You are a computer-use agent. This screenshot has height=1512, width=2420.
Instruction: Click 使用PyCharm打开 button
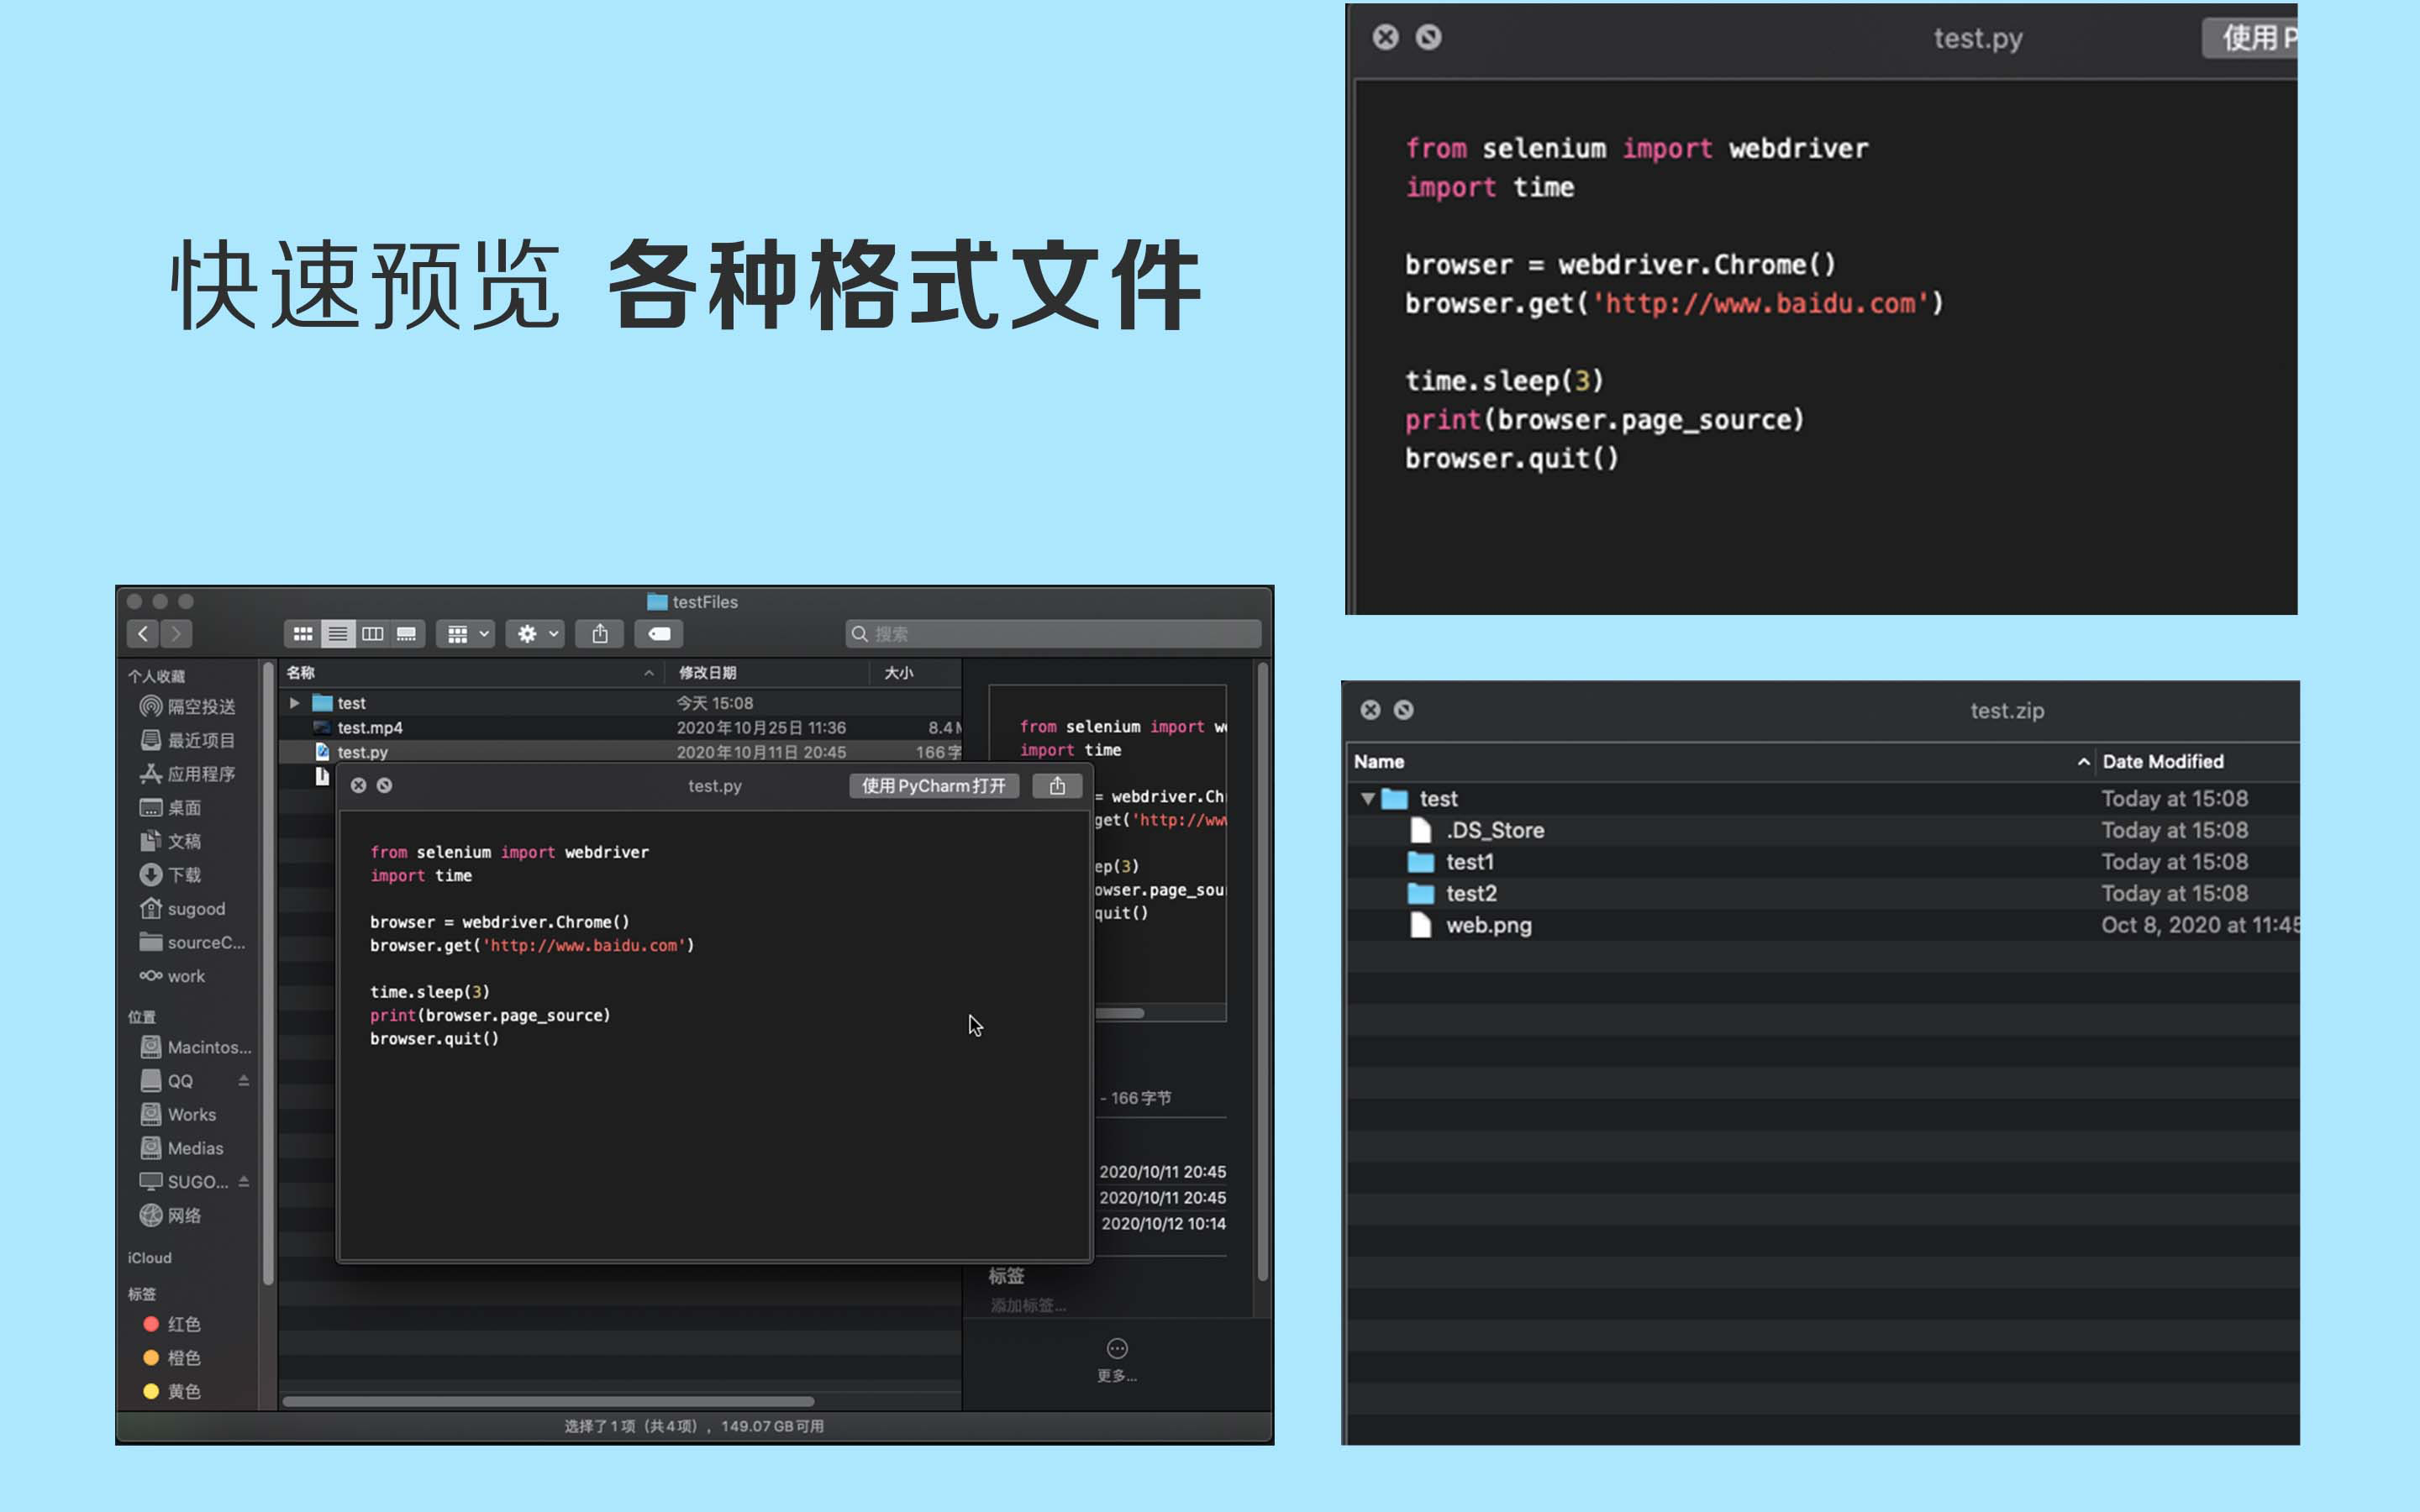click(x=933, y=786)
